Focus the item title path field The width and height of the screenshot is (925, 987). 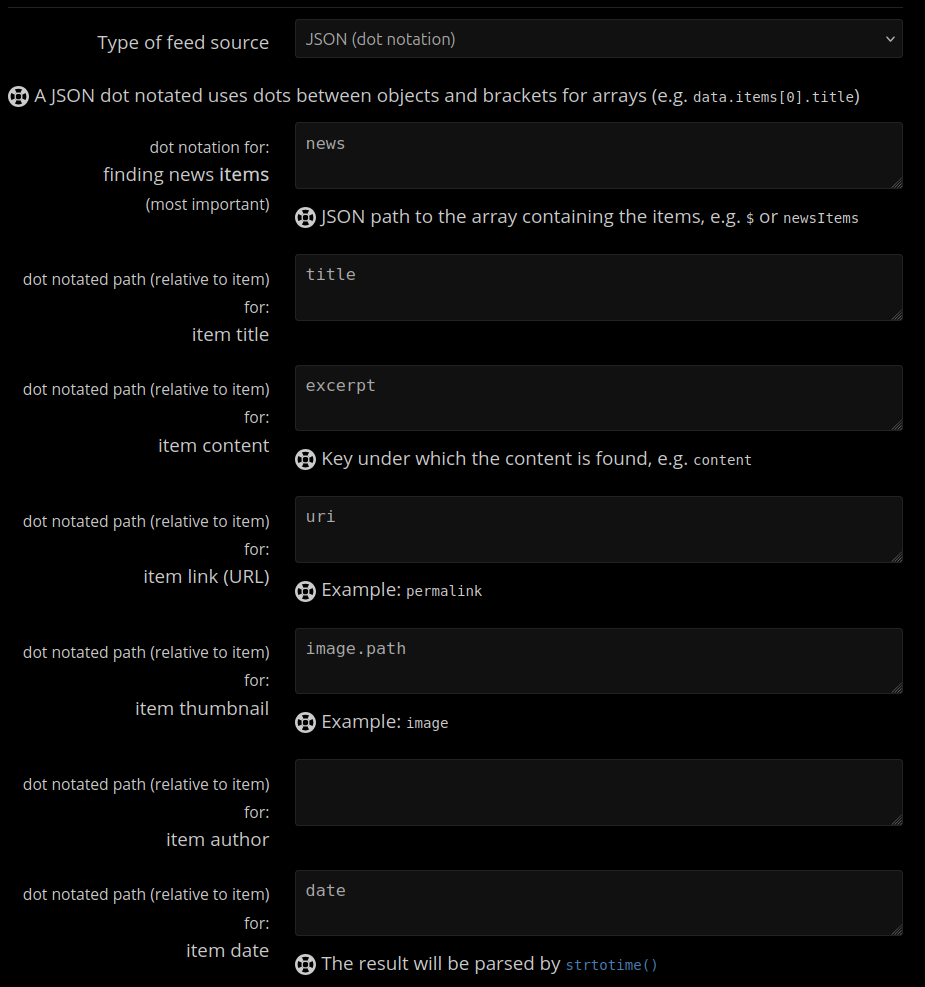point(598,288)
